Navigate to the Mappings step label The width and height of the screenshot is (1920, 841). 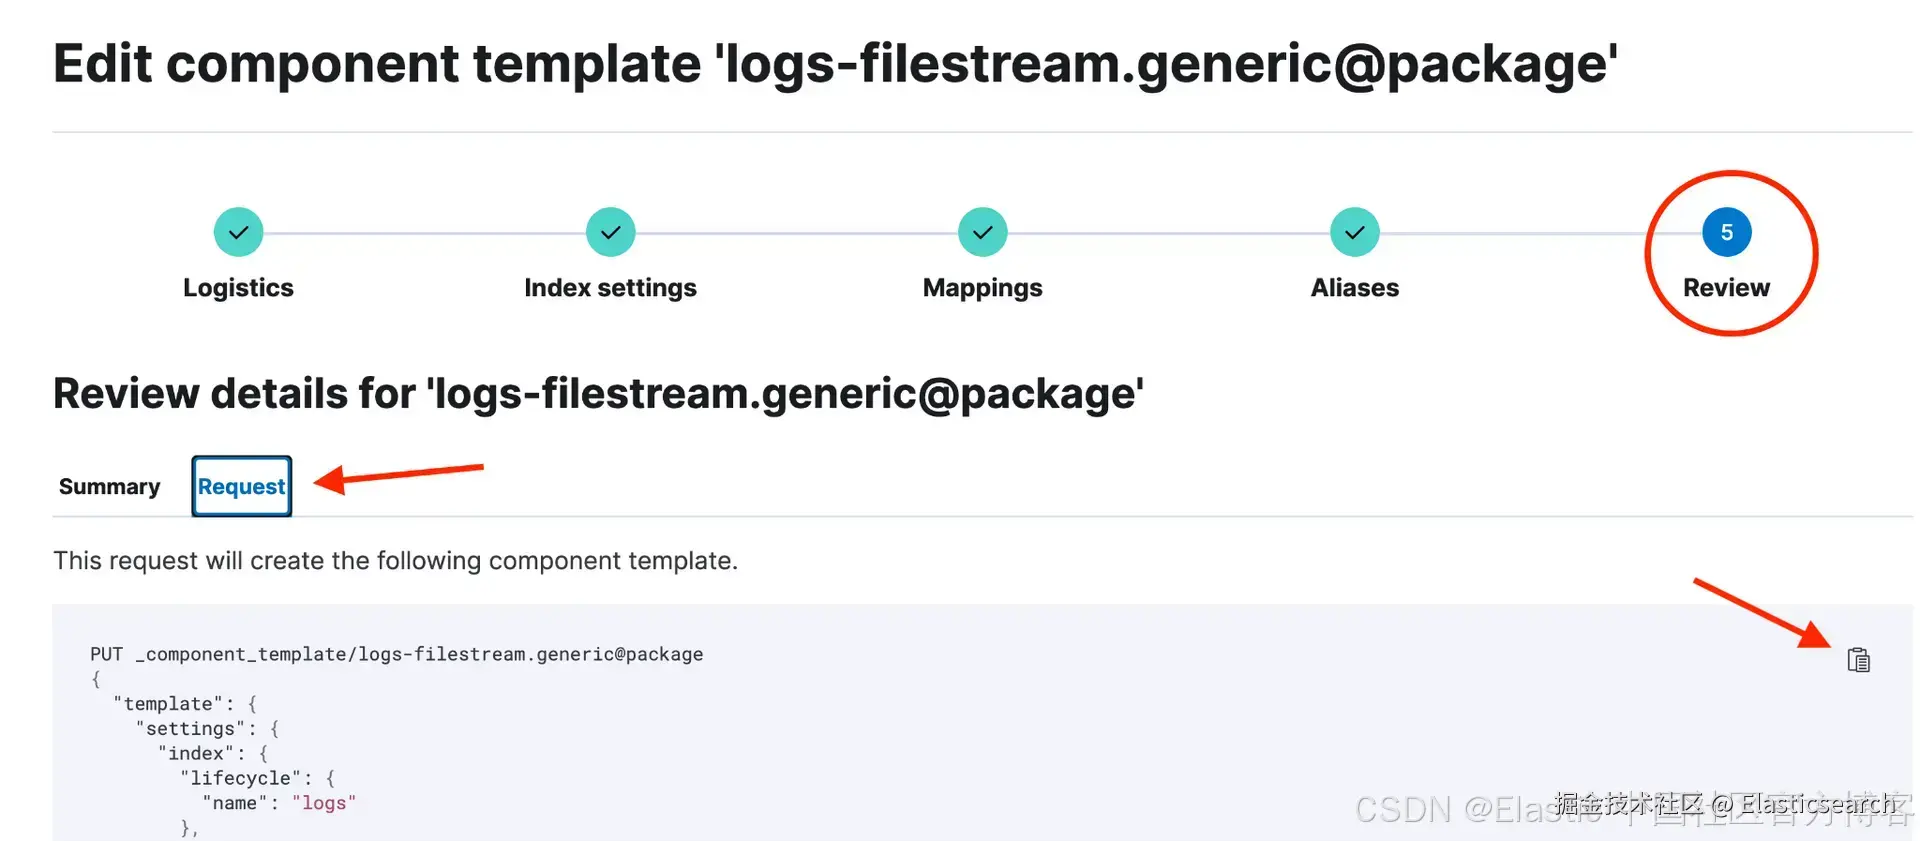point(982,288)
